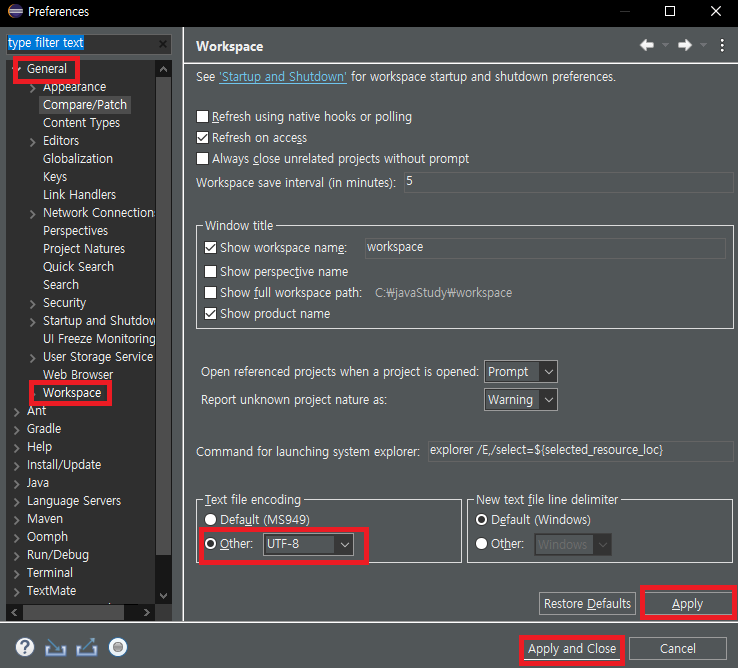This screenshot has width=738, height=668.
Task: Collapse the General tree node
Action: [18, 69]
